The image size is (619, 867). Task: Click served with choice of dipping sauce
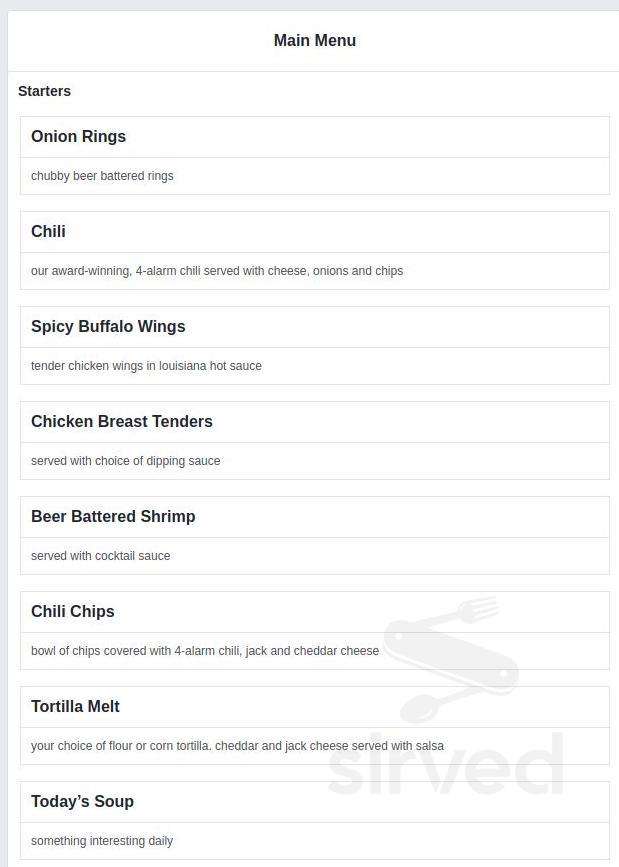[126, 461]
